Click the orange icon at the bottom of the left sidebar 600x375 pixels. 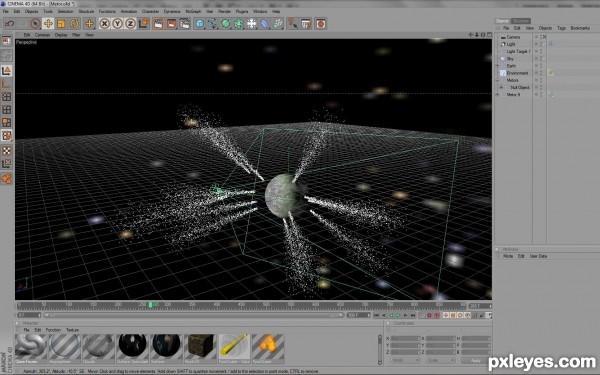click(7, 178)
